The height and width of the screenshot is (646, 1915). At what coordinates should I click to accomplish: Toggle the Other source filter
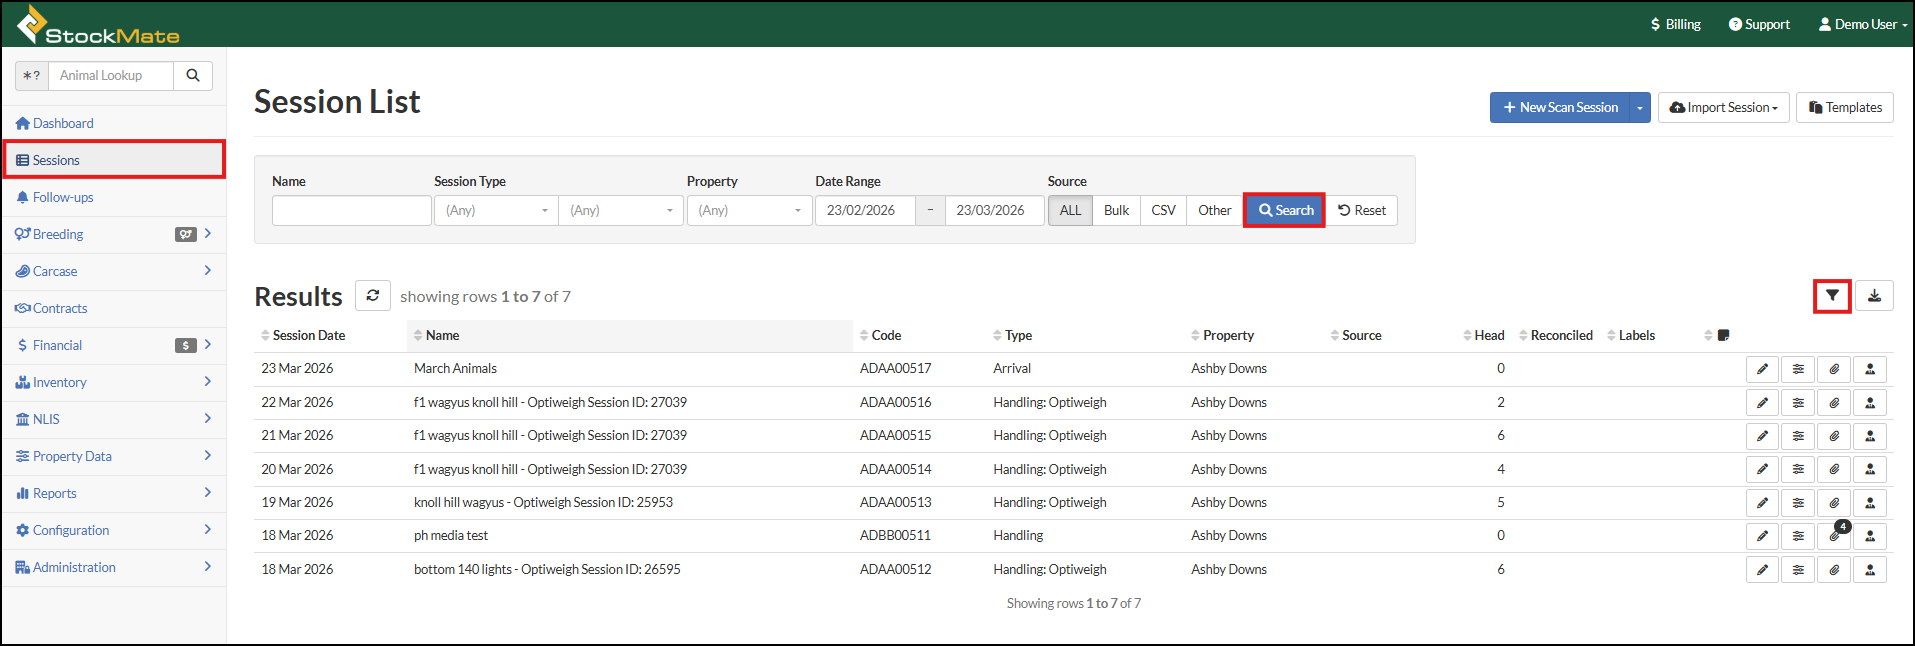(x=1214, y=211)
